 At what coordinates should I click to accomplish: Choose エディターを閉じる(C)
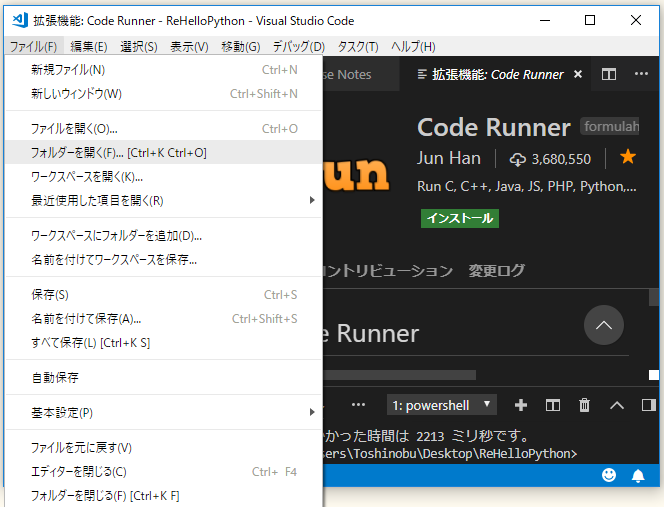(163, 471)
